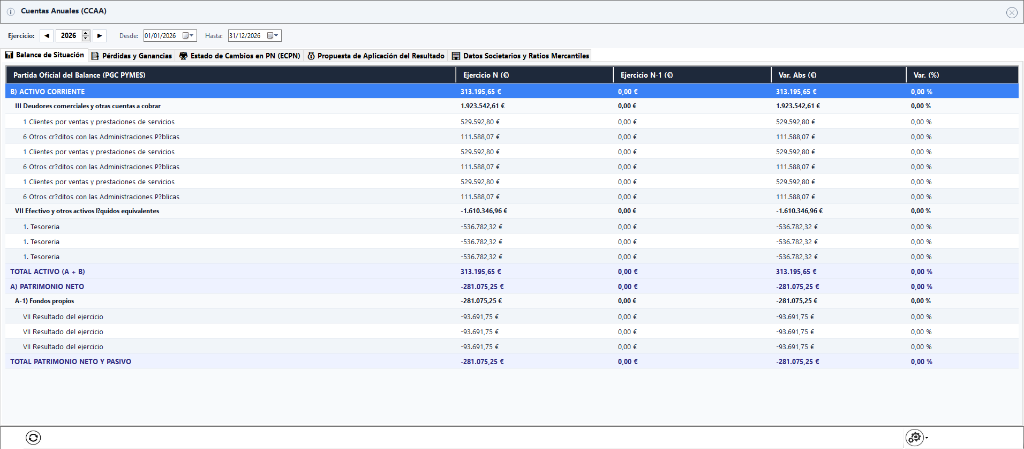This screenshot has height=449, width=1024.
Task: Click the refresh icon at bottom left
Action: (x=33, y=438)
